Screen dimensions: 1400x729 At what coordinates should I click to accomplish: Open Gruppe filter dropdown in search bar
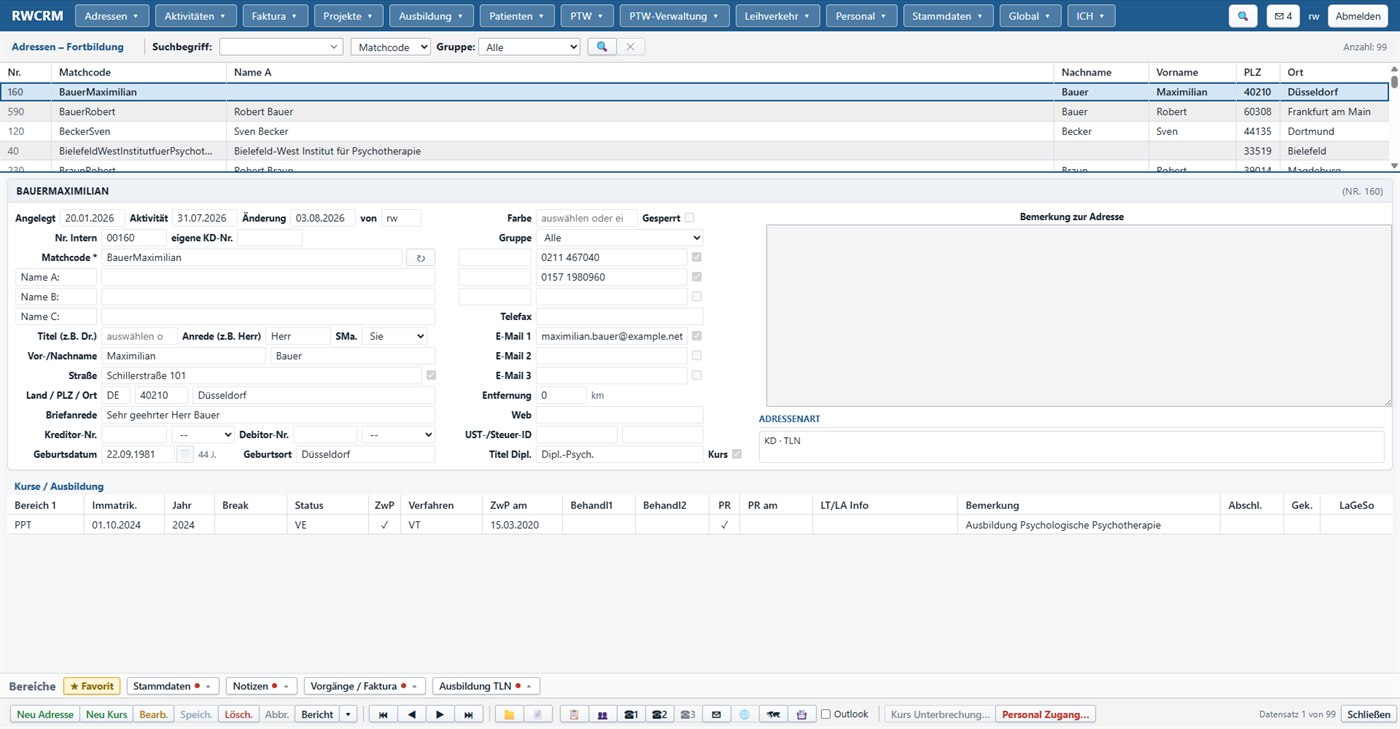point(529,47)
